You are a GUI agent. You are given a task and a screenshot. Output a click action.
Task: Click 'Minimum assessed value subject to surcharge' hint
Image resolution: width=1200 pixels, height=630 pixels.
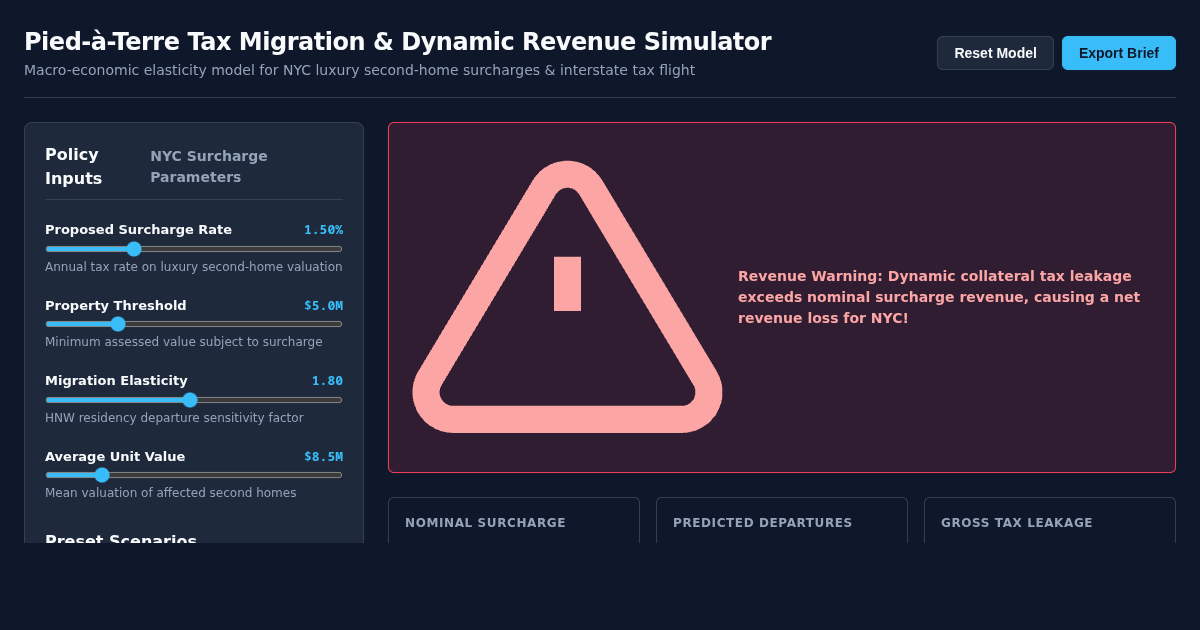coord(184,342)
